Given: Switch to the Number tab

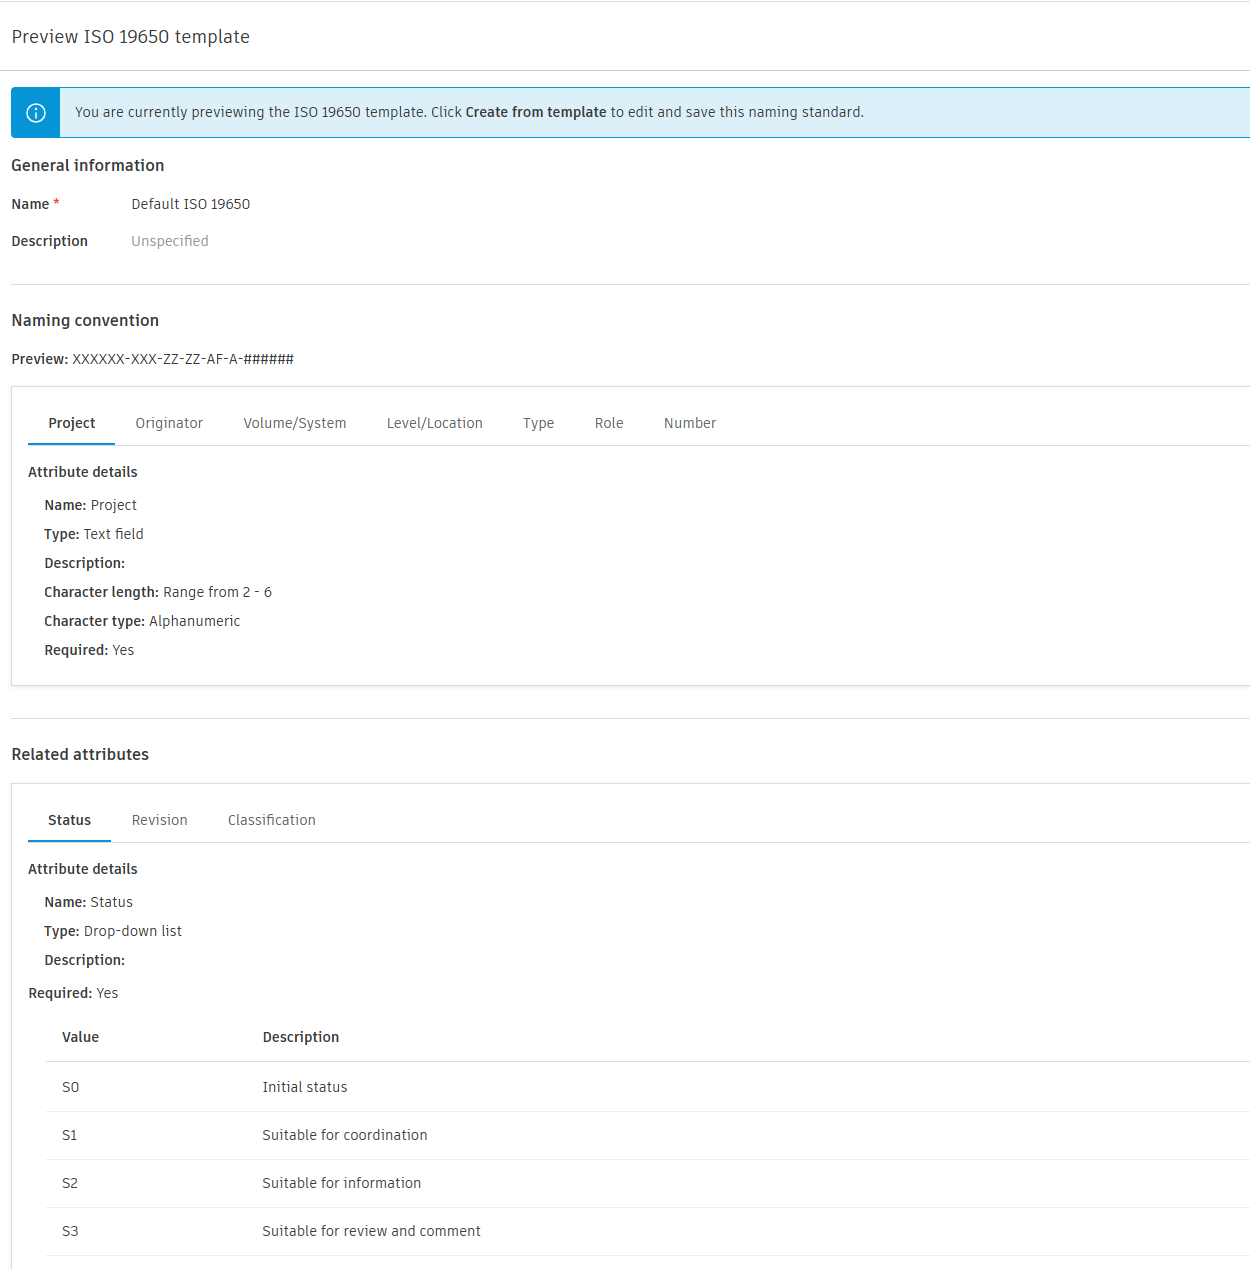Looking at the screenshot, I should 689,422.
